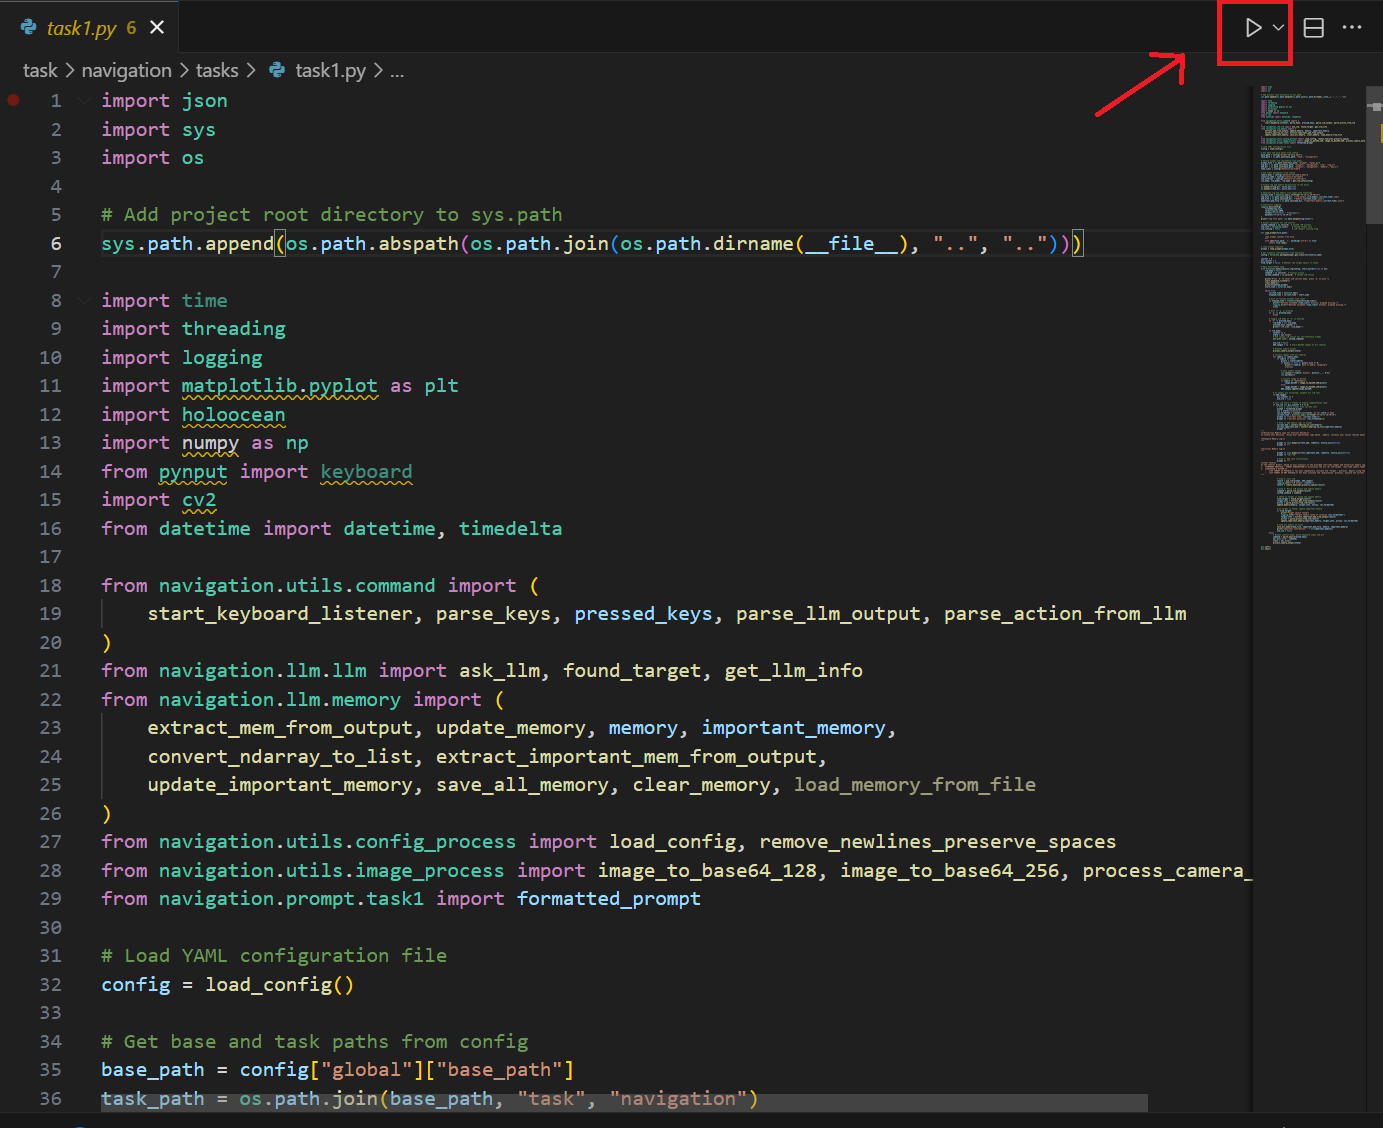Run the Python file with play button
Image resolution: width=1383 pixels, height=1128 pixels.
(x=1252, y=28)
